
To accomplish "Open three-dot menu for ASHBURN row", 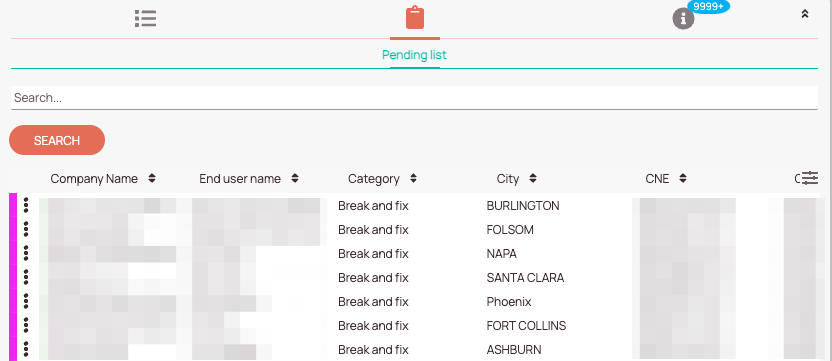I will tap(26, 349).
